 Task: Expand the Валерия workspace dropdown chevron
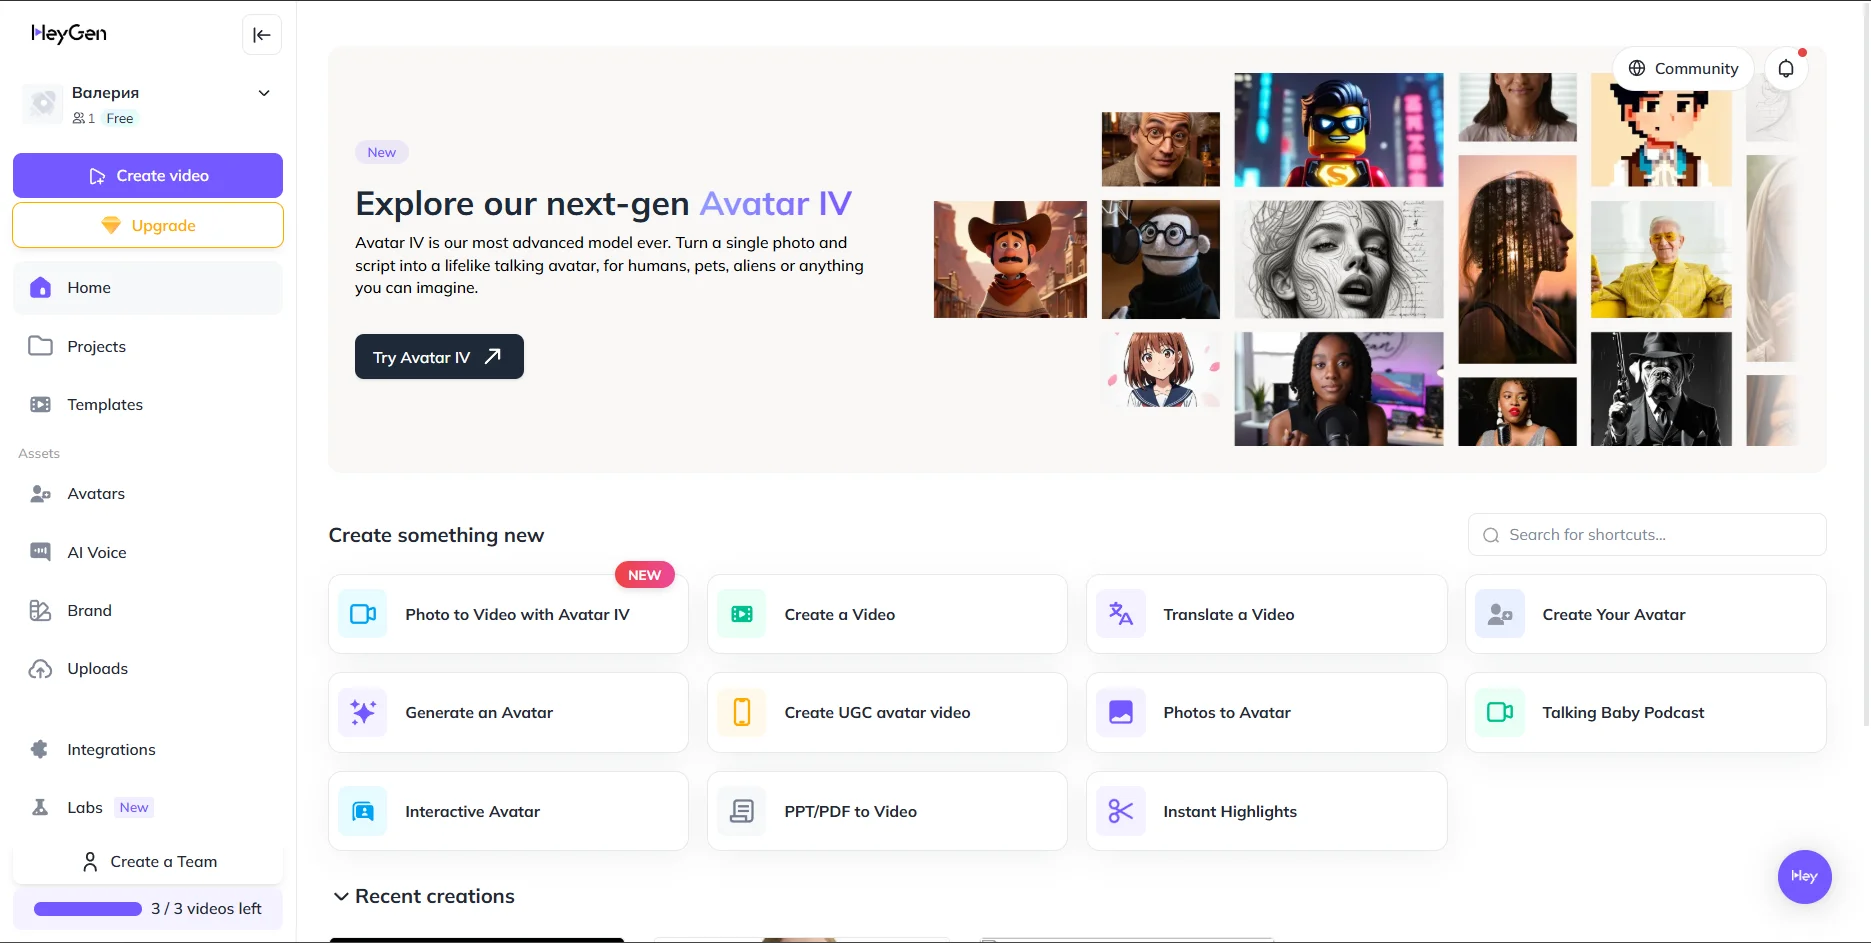click(264, 93)
